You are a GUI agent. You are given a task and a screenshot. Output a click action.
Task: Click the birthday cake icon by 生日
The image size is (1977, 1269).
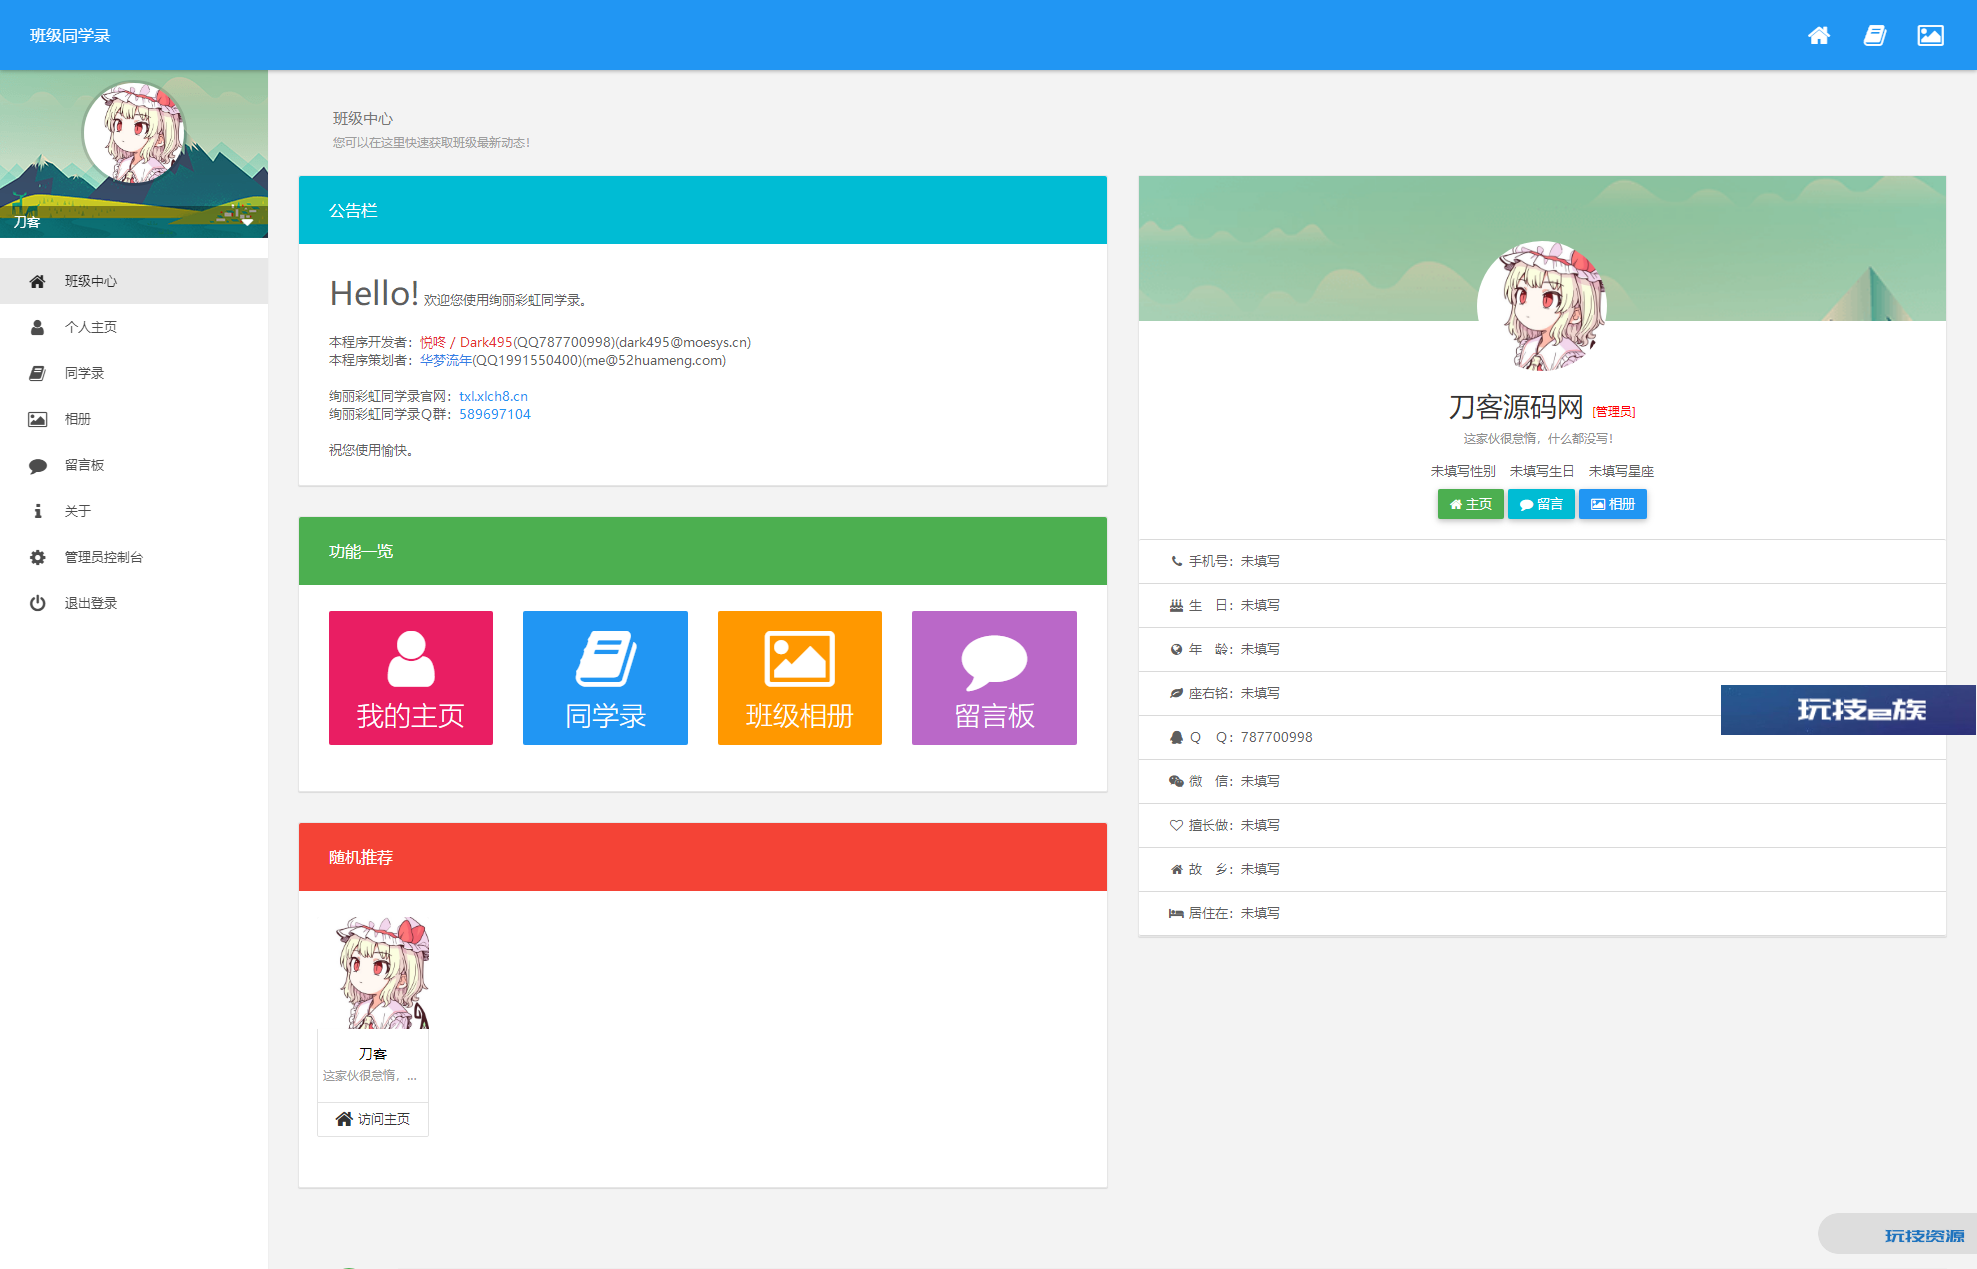(x=1176, y=605)
